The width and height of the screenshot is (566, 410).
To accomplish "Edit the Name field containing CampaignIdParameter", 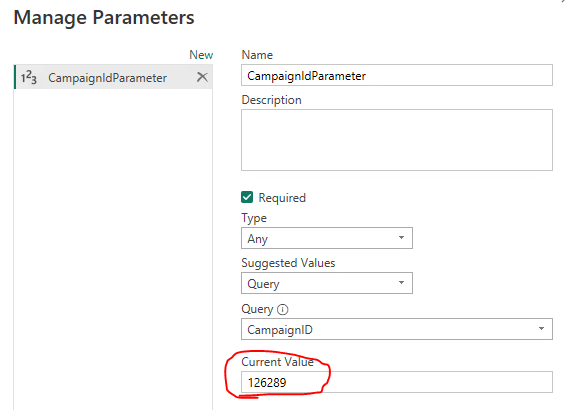I will (x=397, y=75).
